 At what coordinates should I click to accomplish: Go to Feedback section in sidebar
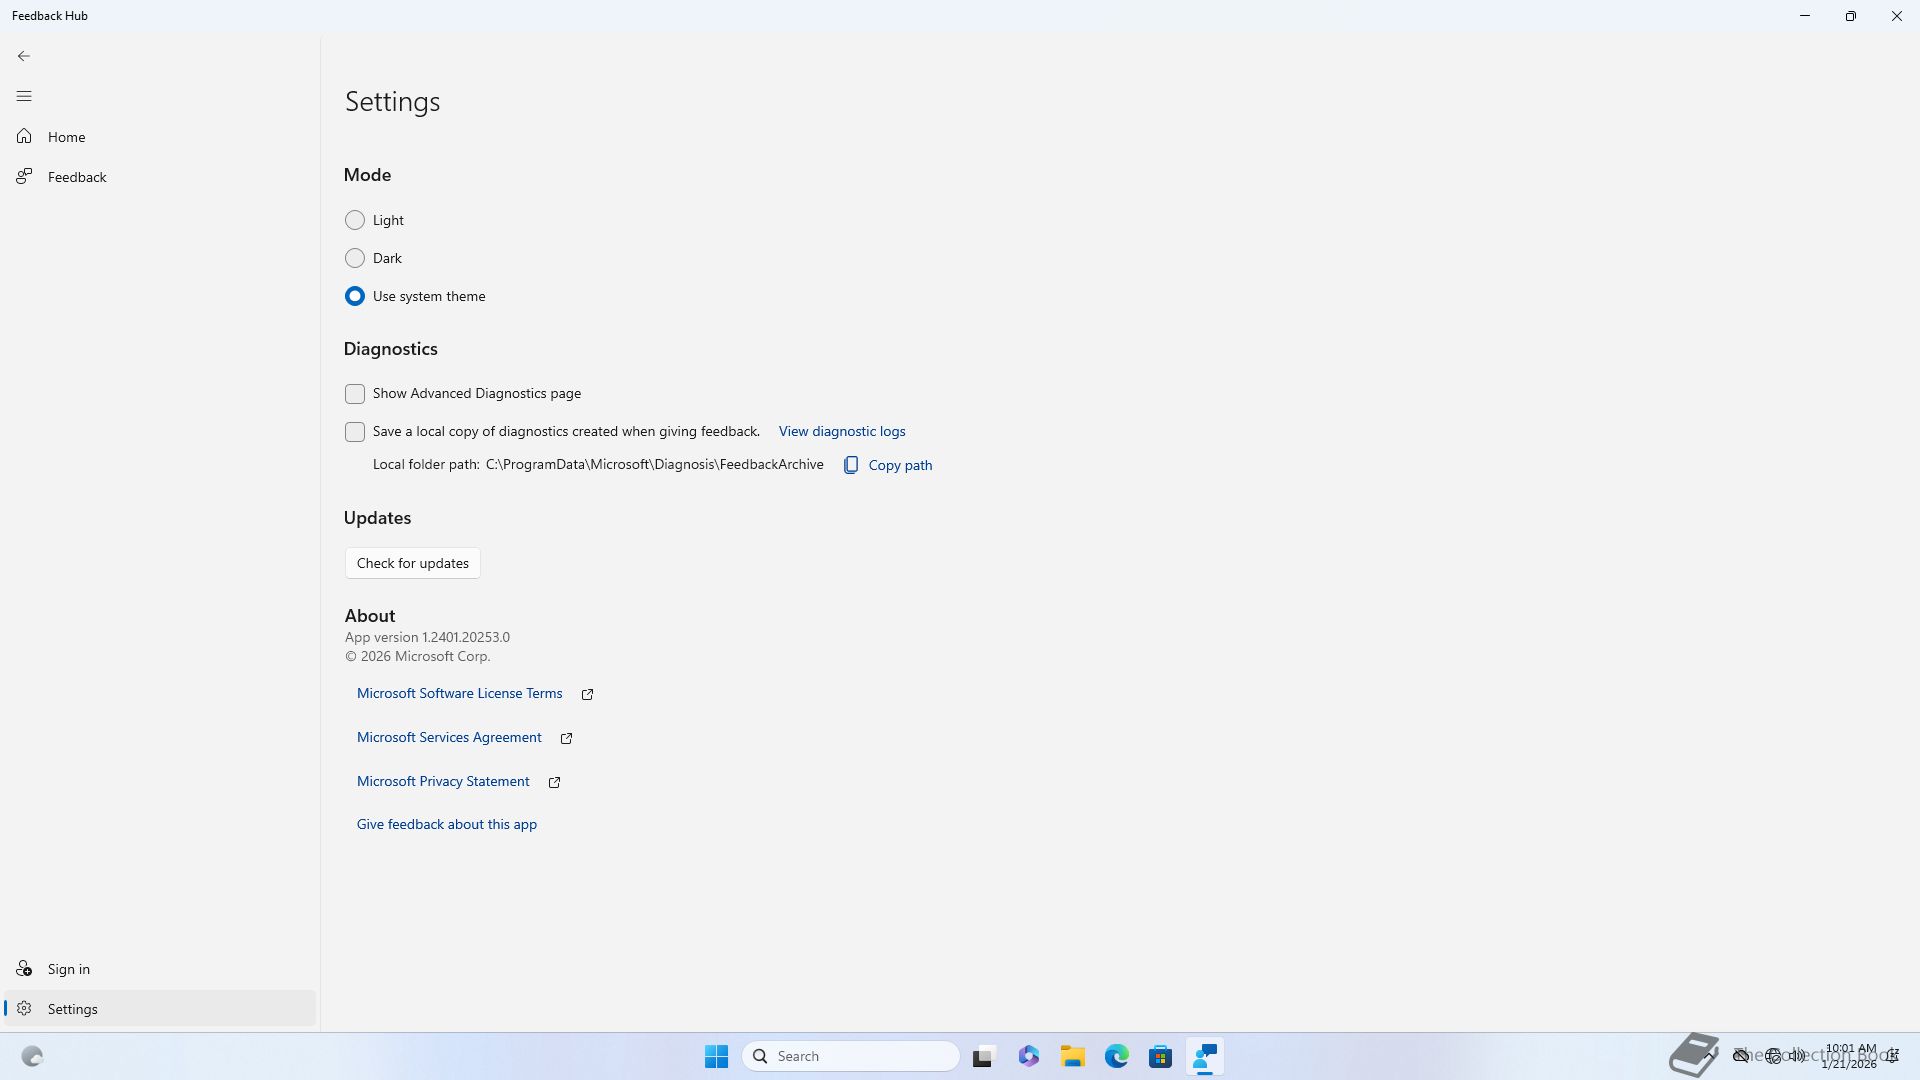(76, 177)
